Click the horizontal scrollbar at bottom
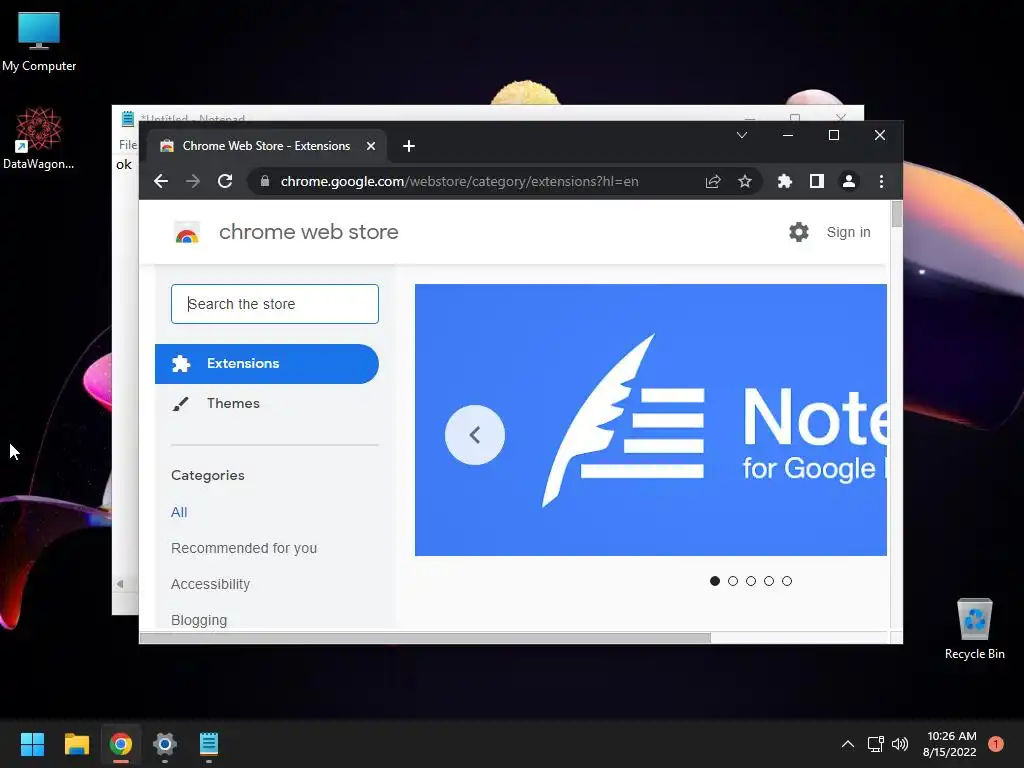 pyautogui.click(x=425, y=638)
